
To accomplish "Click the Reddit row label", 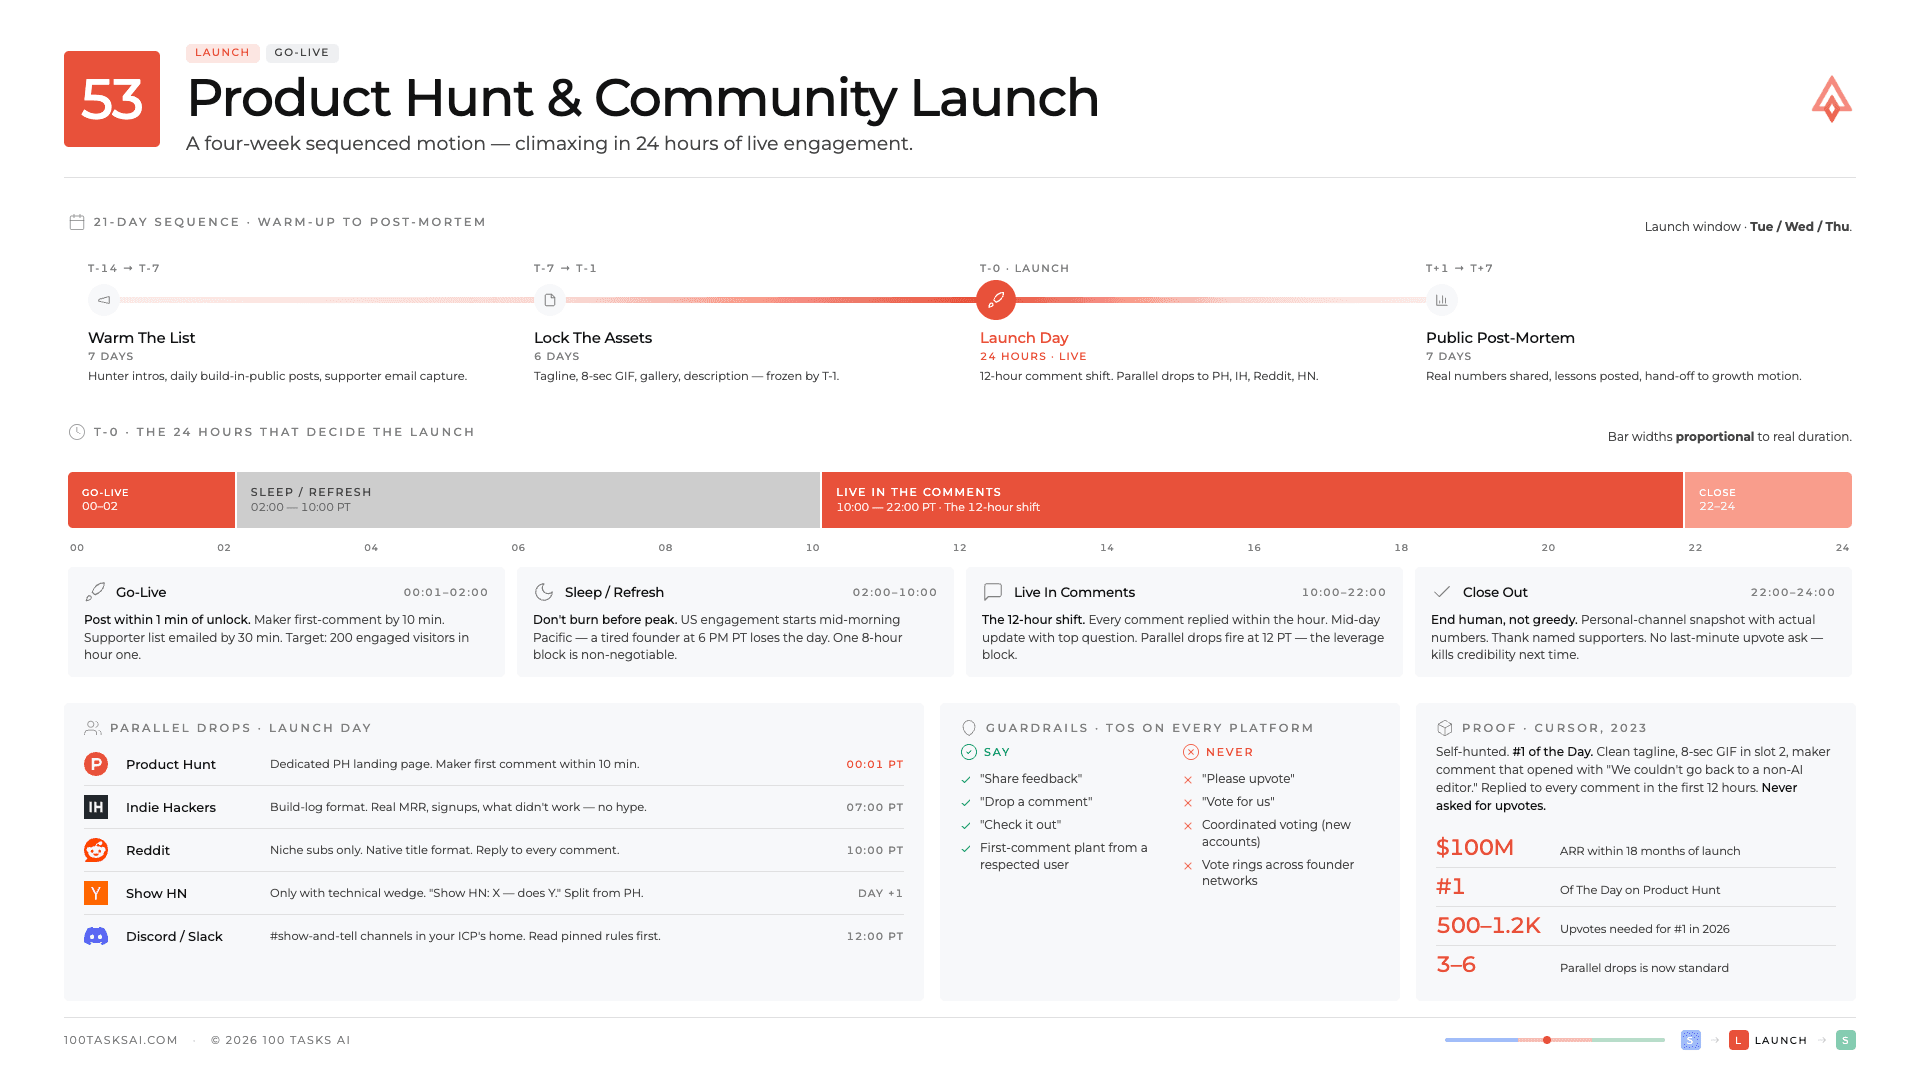I will (x=148, y=850).
